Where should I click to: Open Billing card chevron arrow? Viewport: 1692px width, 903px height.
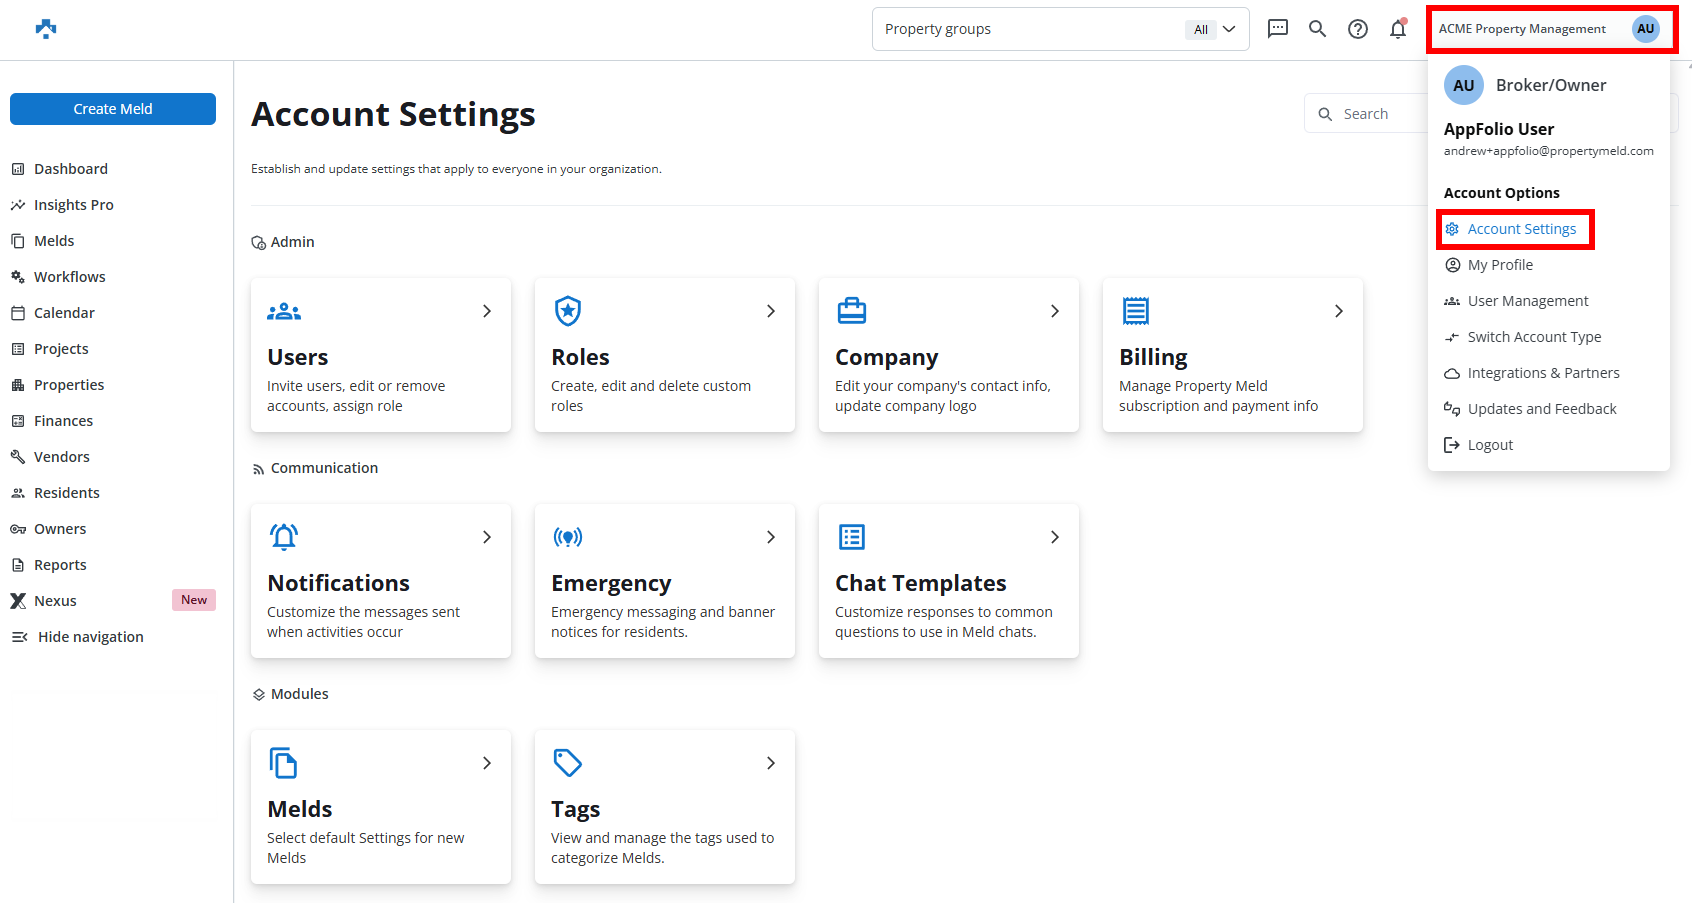[1339, 311]
